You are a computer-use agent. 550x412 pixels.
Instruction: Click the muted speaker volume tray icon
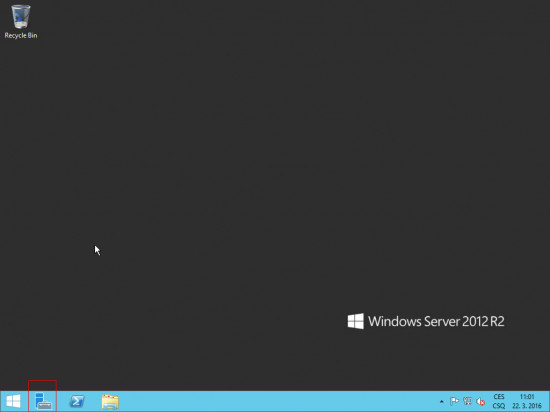click(x=481, y=401)
